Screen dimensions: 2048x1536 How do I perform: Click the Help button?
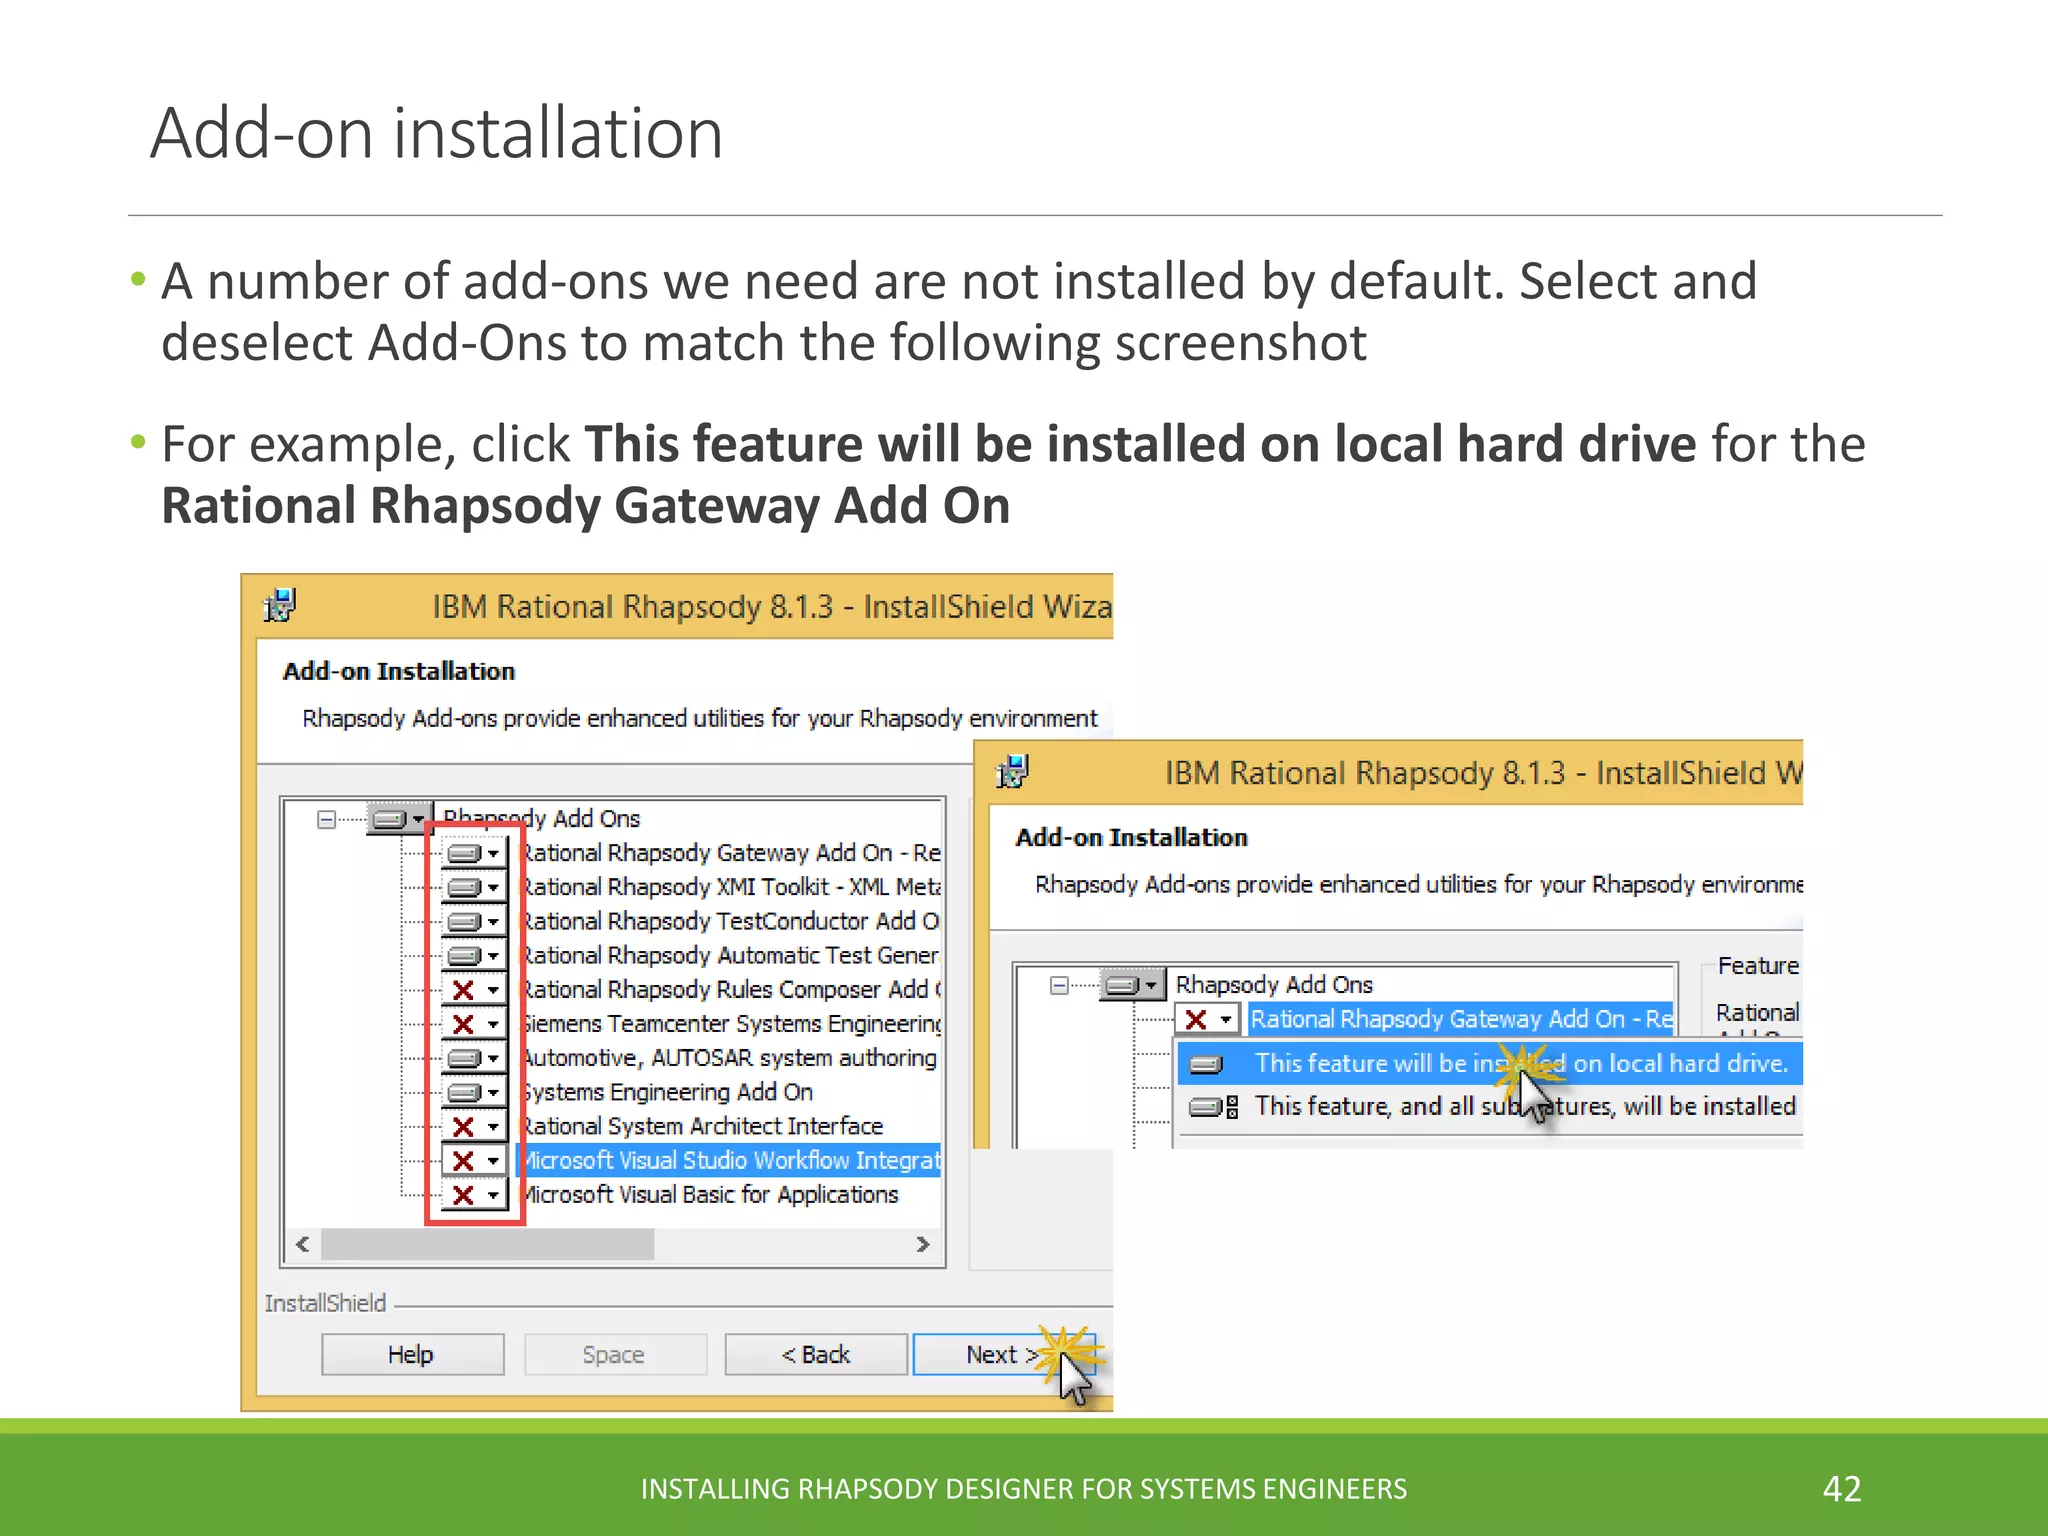(412, 1355)
